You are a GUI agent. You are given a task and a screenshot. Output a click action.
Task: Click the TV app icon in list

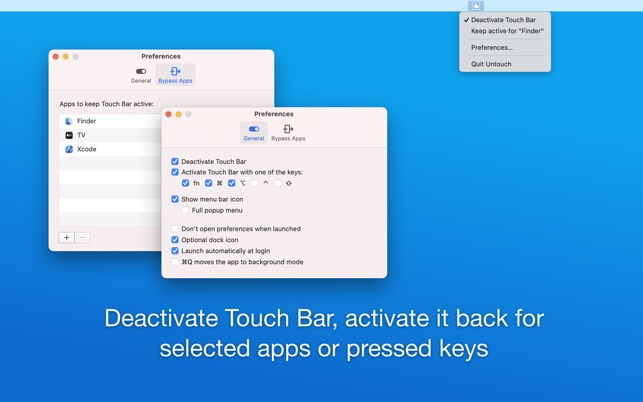point(69,135)
